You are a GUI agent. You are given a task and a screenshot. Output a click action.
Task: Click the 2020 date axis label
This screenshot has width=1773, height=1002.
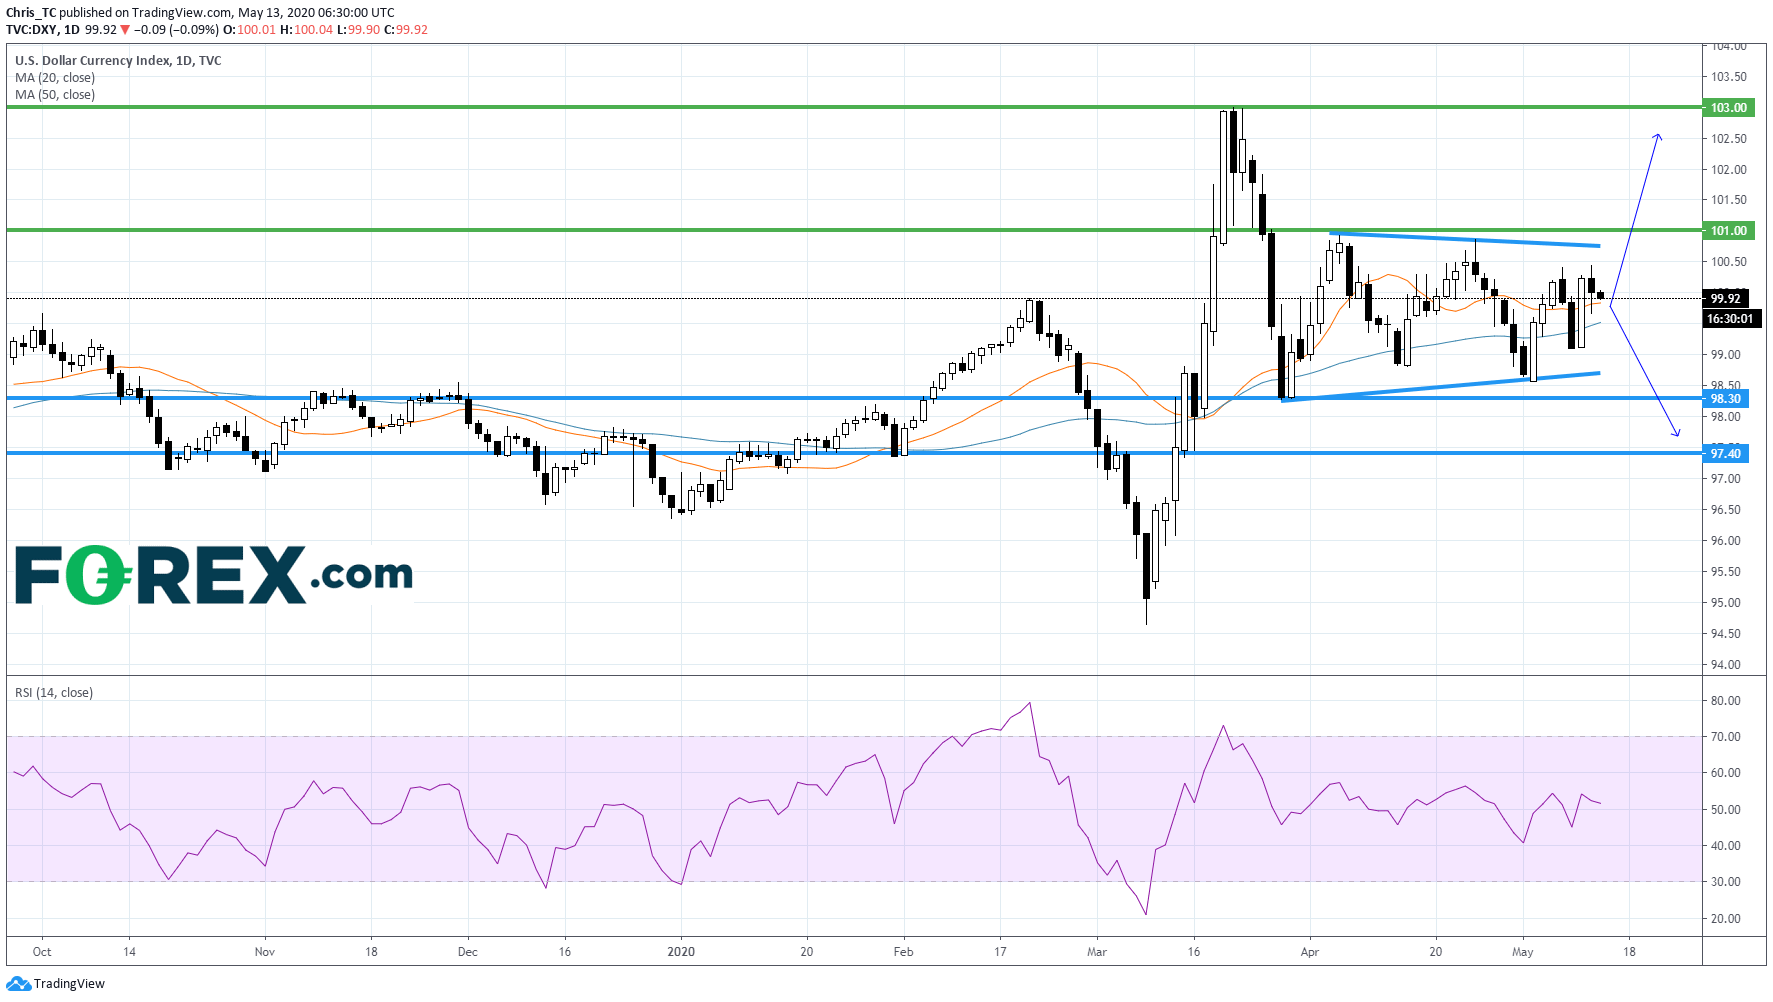tap(681, 952)
